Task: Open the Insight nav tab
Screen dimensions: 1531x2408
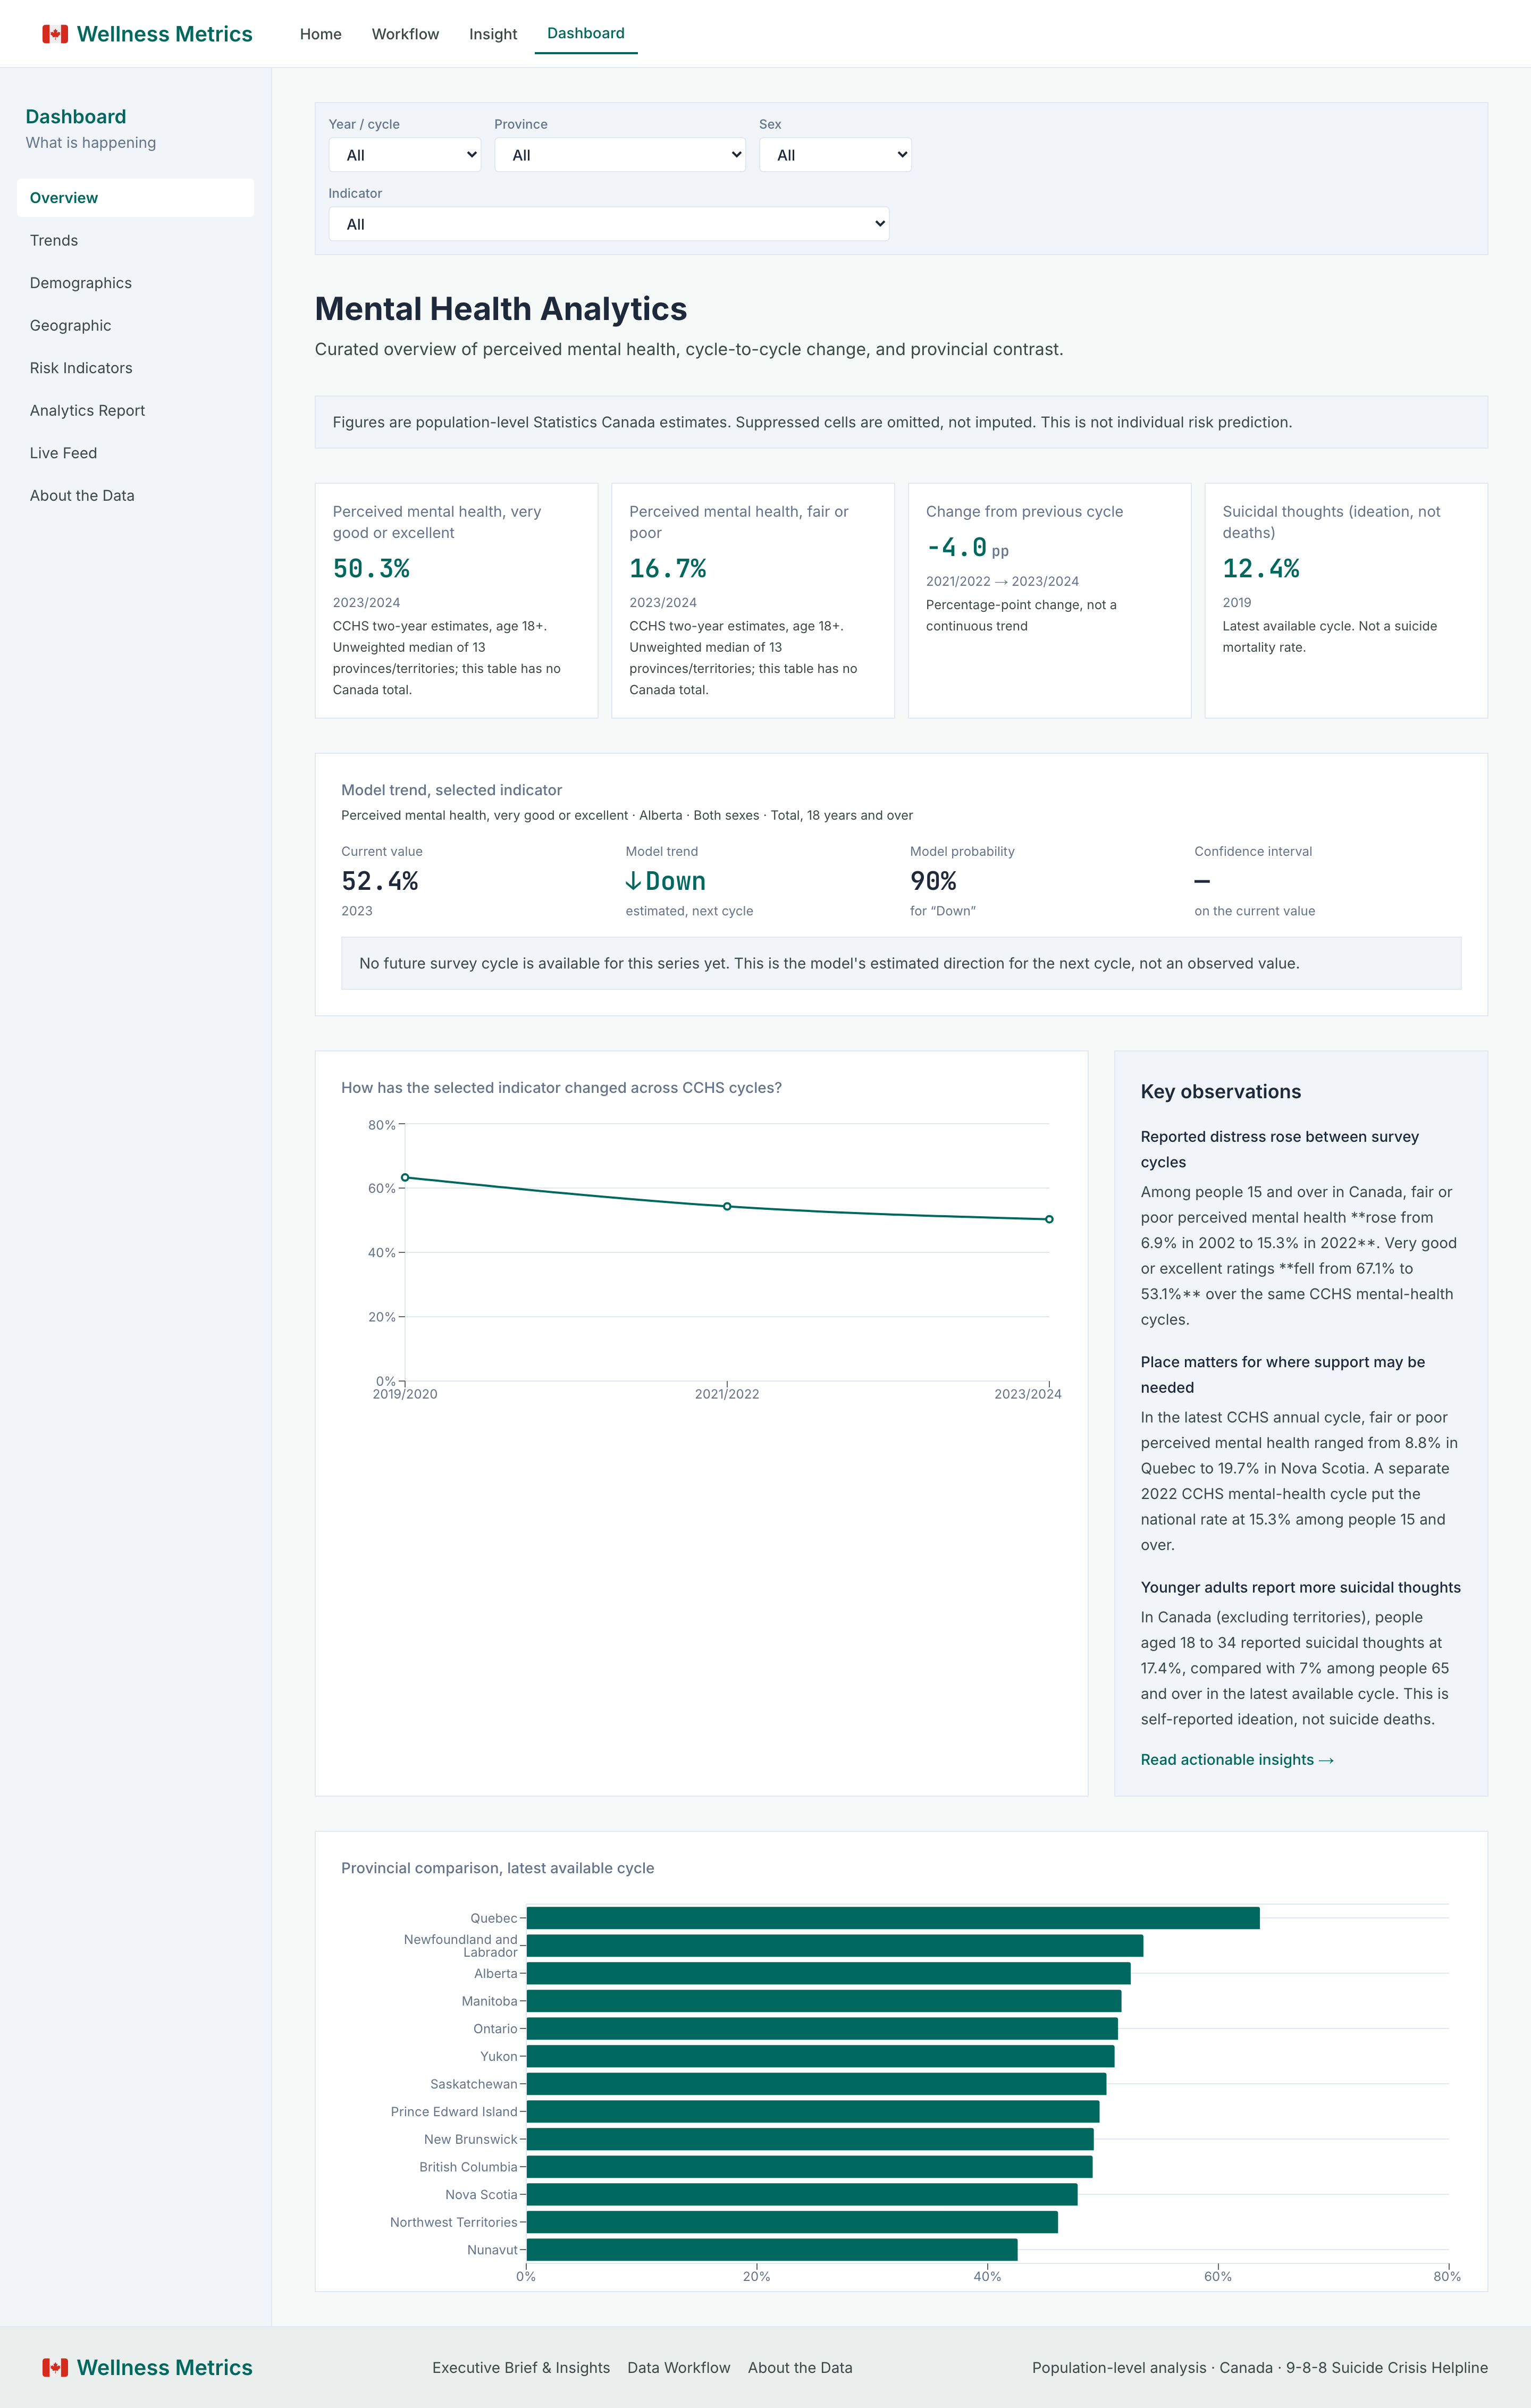Action: (493, 34)
